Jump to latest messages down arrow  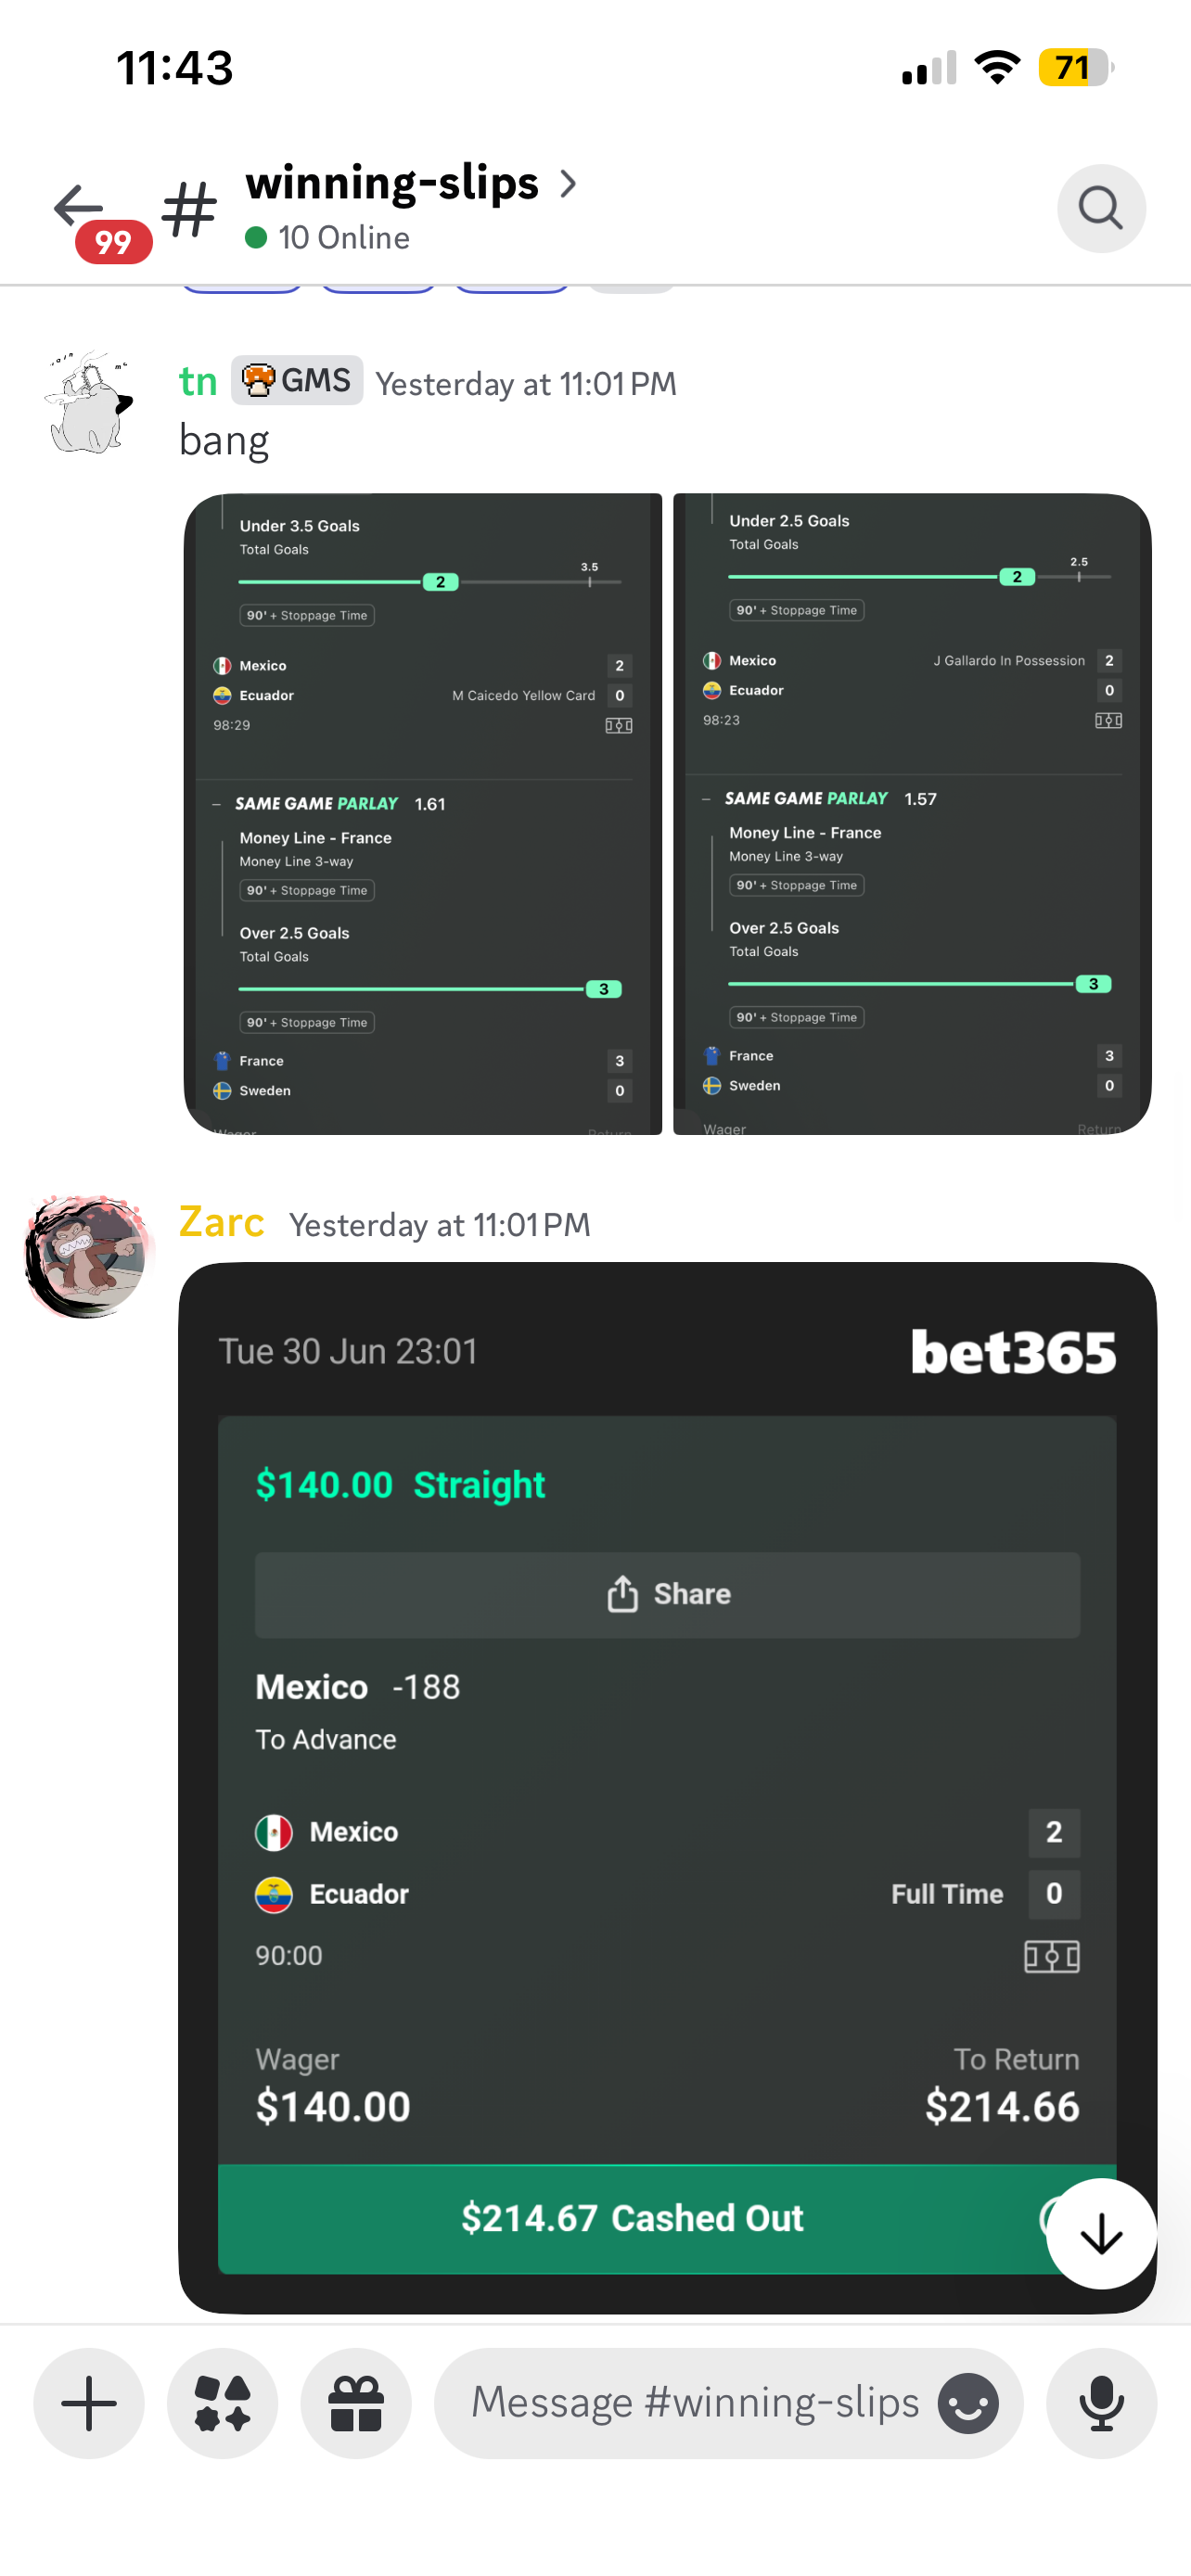(x=1101, y=2233)
